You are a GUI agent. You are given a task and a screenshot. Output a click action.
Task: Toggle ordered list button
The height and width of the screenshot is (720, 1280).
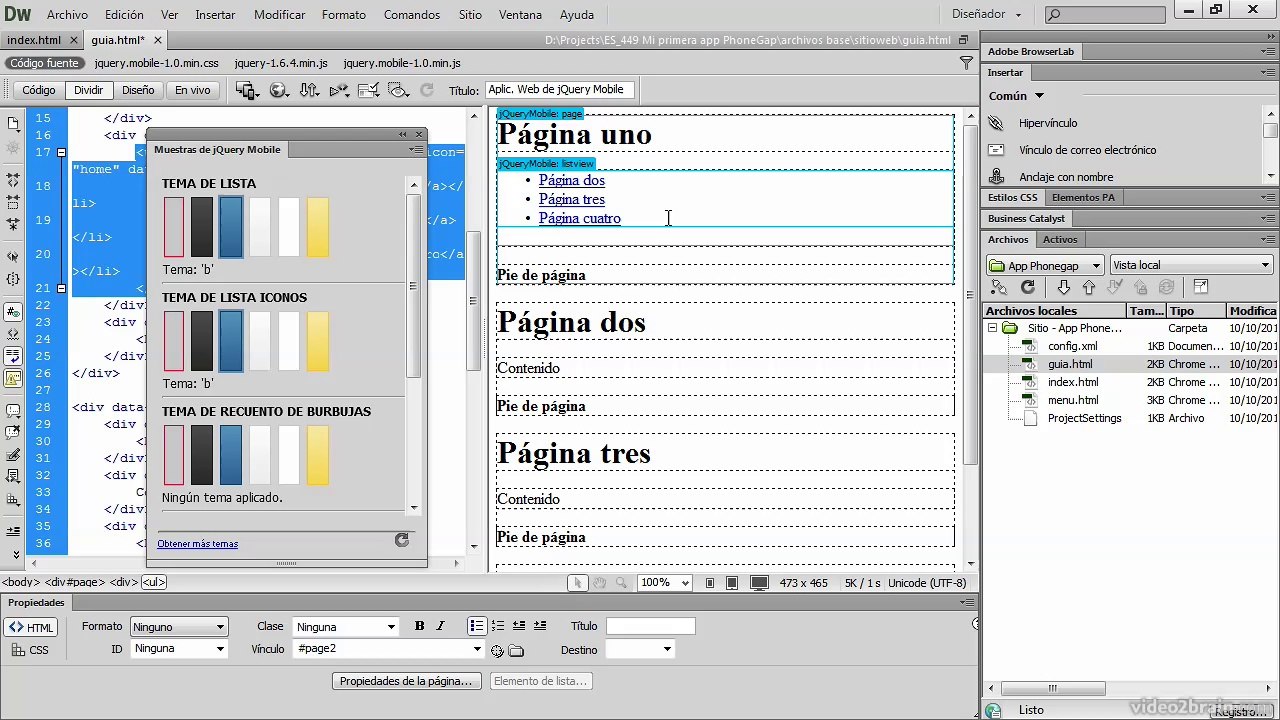point(498,626)
